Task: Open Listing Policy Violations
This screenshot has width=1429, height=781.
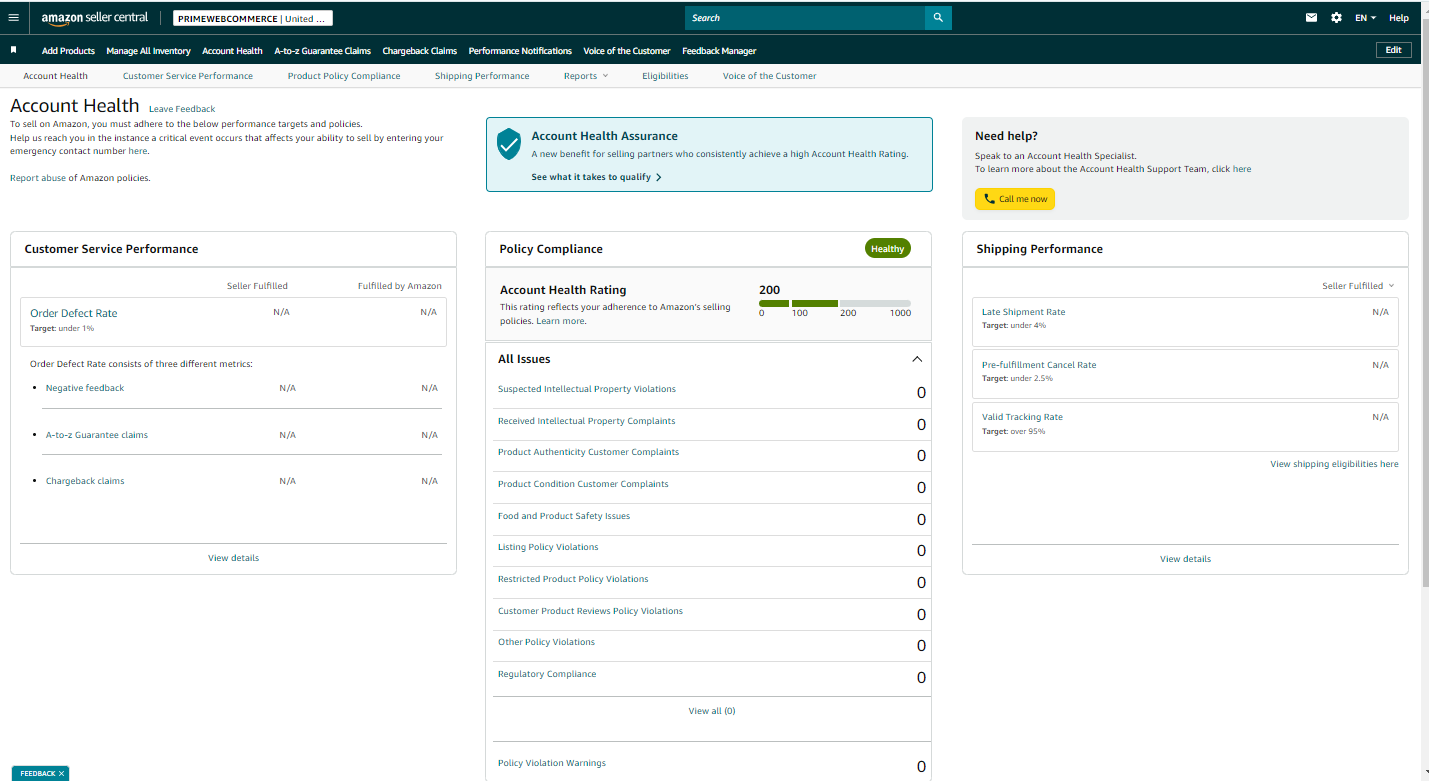Action: coord(548,547)
